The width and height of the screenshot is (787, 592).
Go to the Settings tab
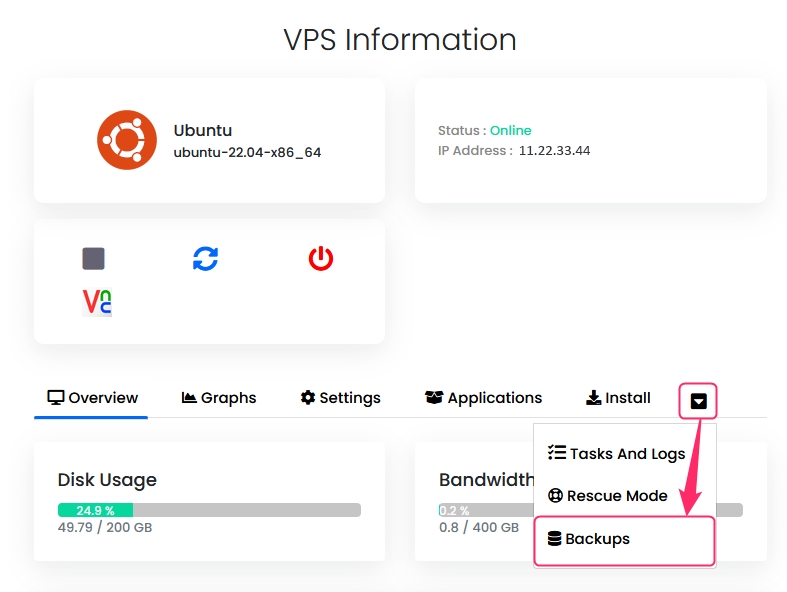click(x=340, y=398)
